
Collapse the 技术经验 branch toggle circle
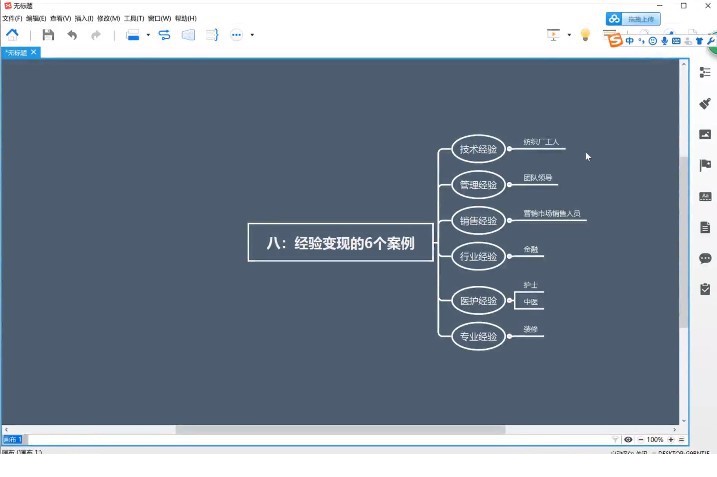(x=509, y=149)
